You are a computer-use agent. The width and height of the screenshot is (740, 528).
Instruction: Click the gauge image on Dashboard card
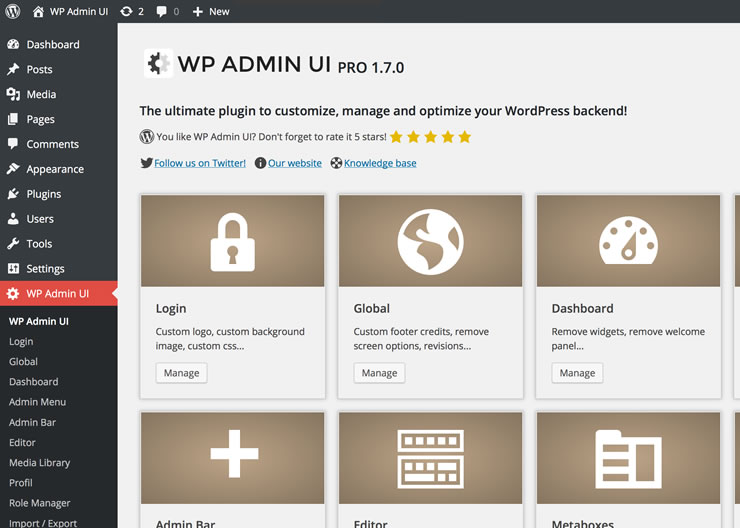click(x=629, y=241)
